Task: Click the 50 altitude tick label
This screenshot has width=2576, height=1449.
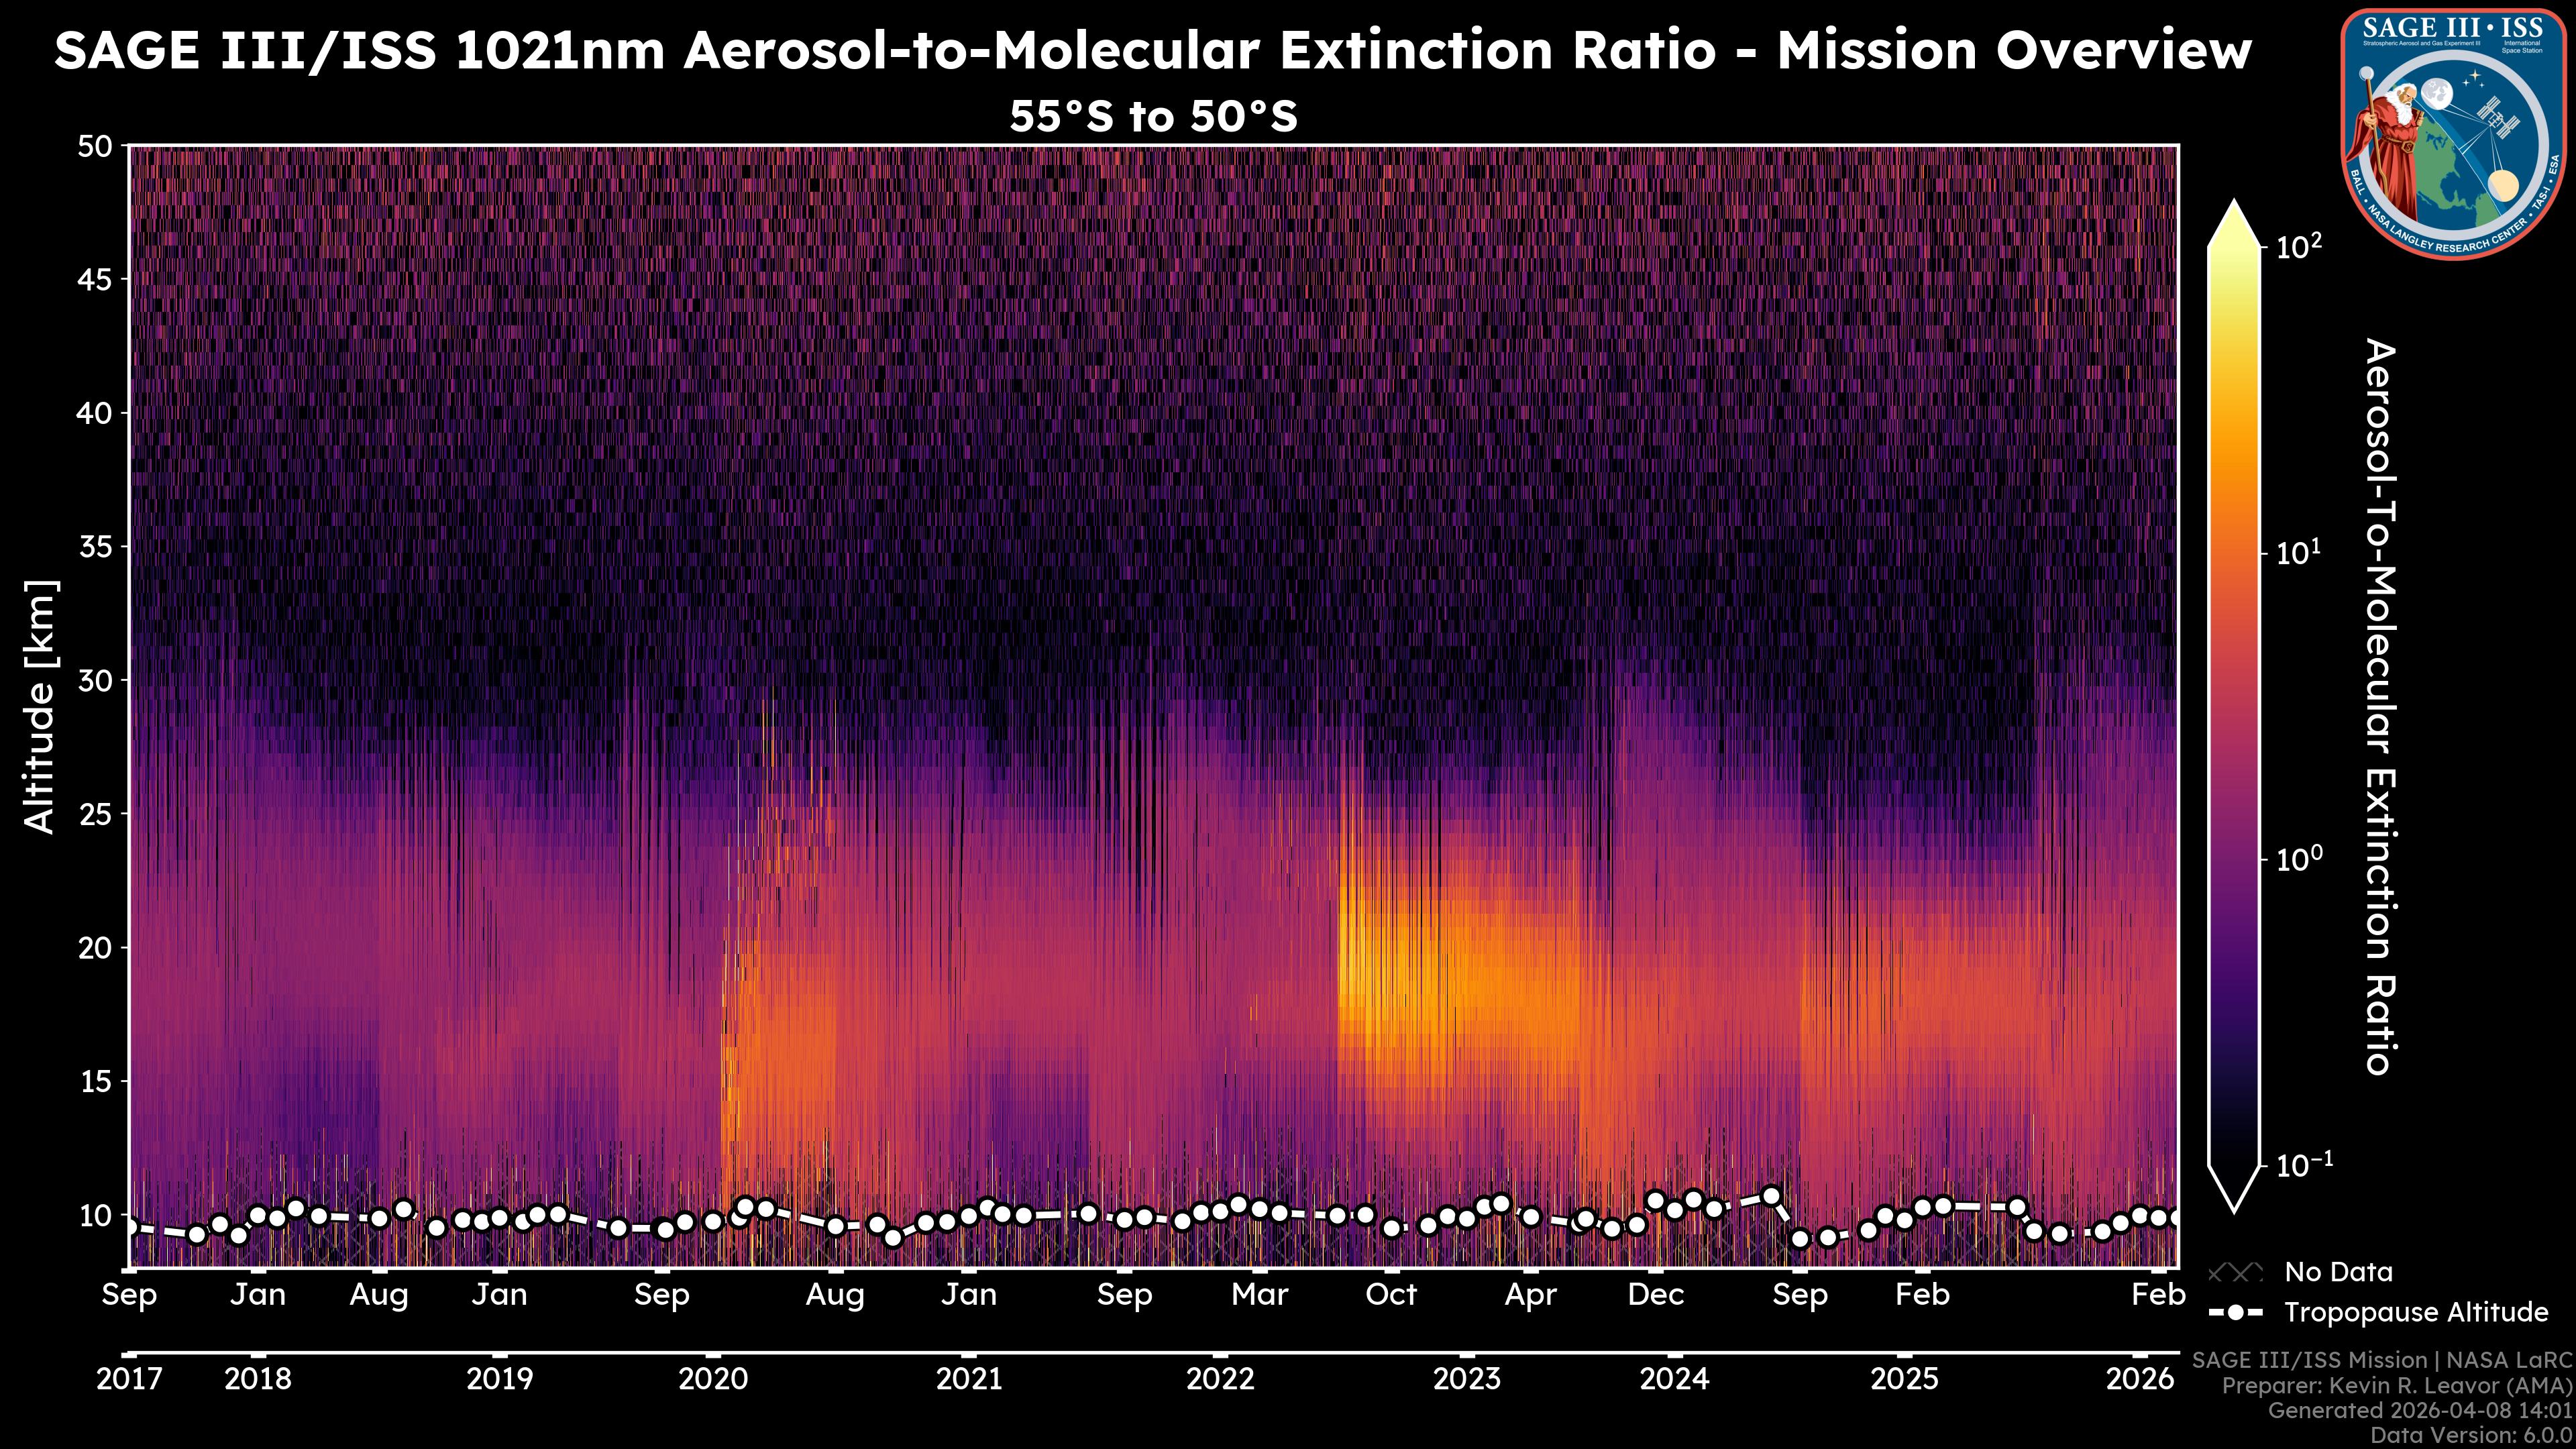Action: pos(95,146)
